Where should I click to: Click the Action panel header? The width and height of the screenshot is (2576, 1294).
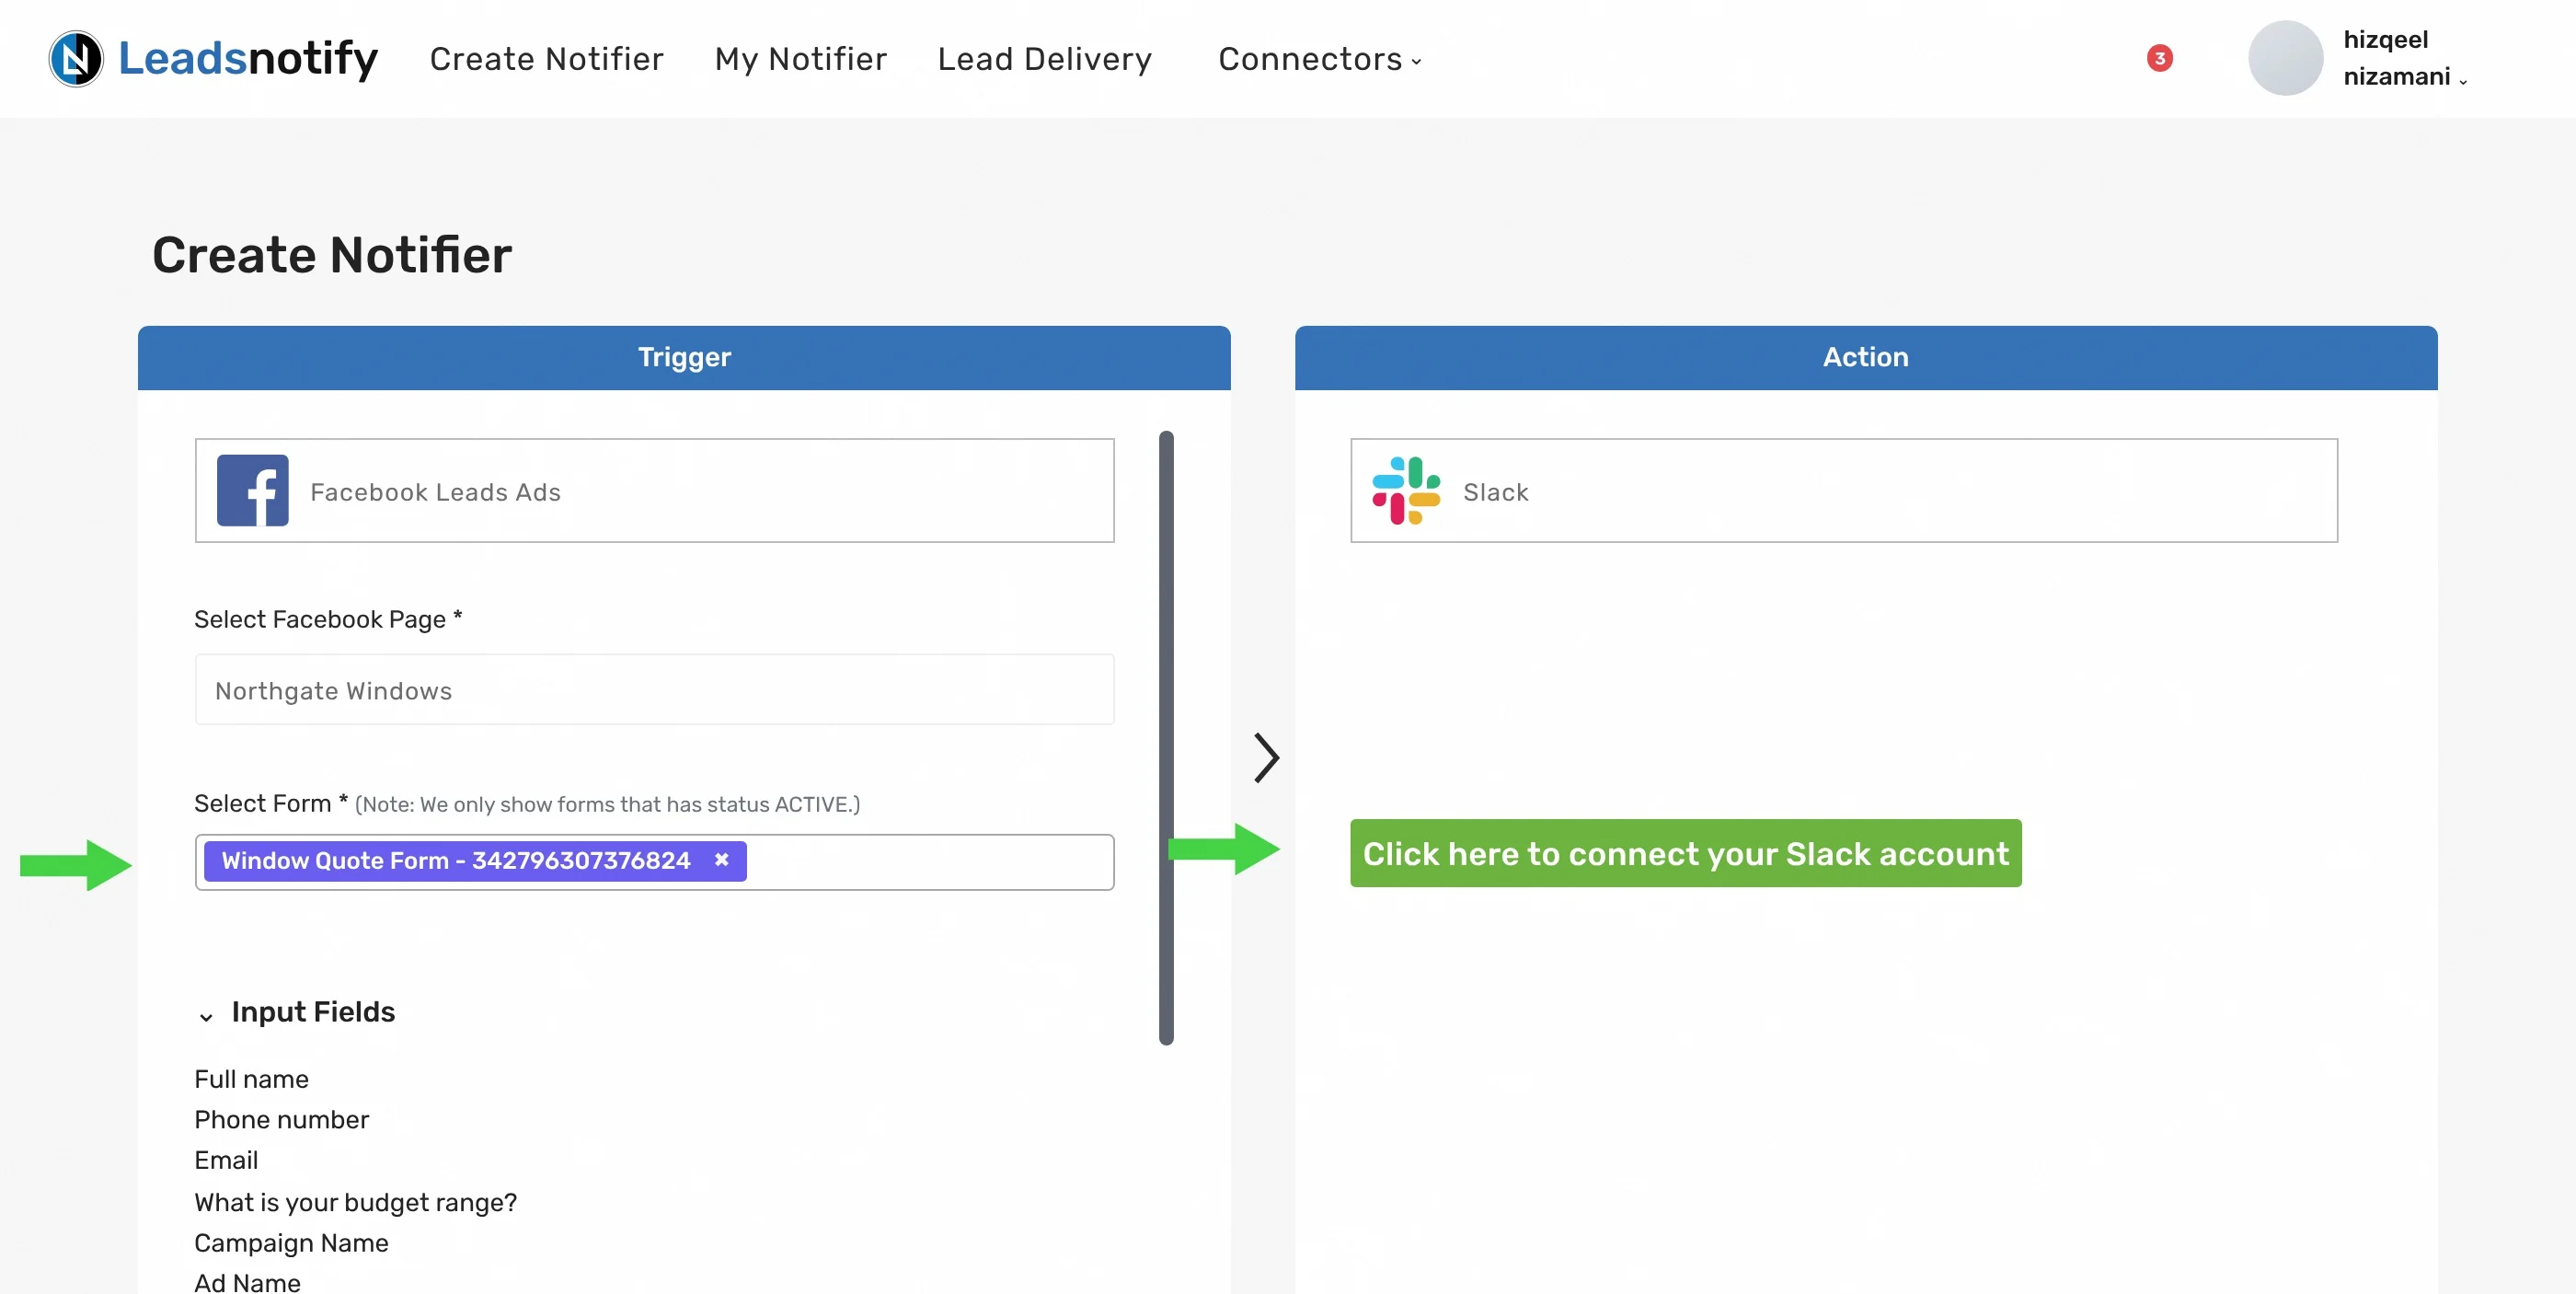[1865, 357]
